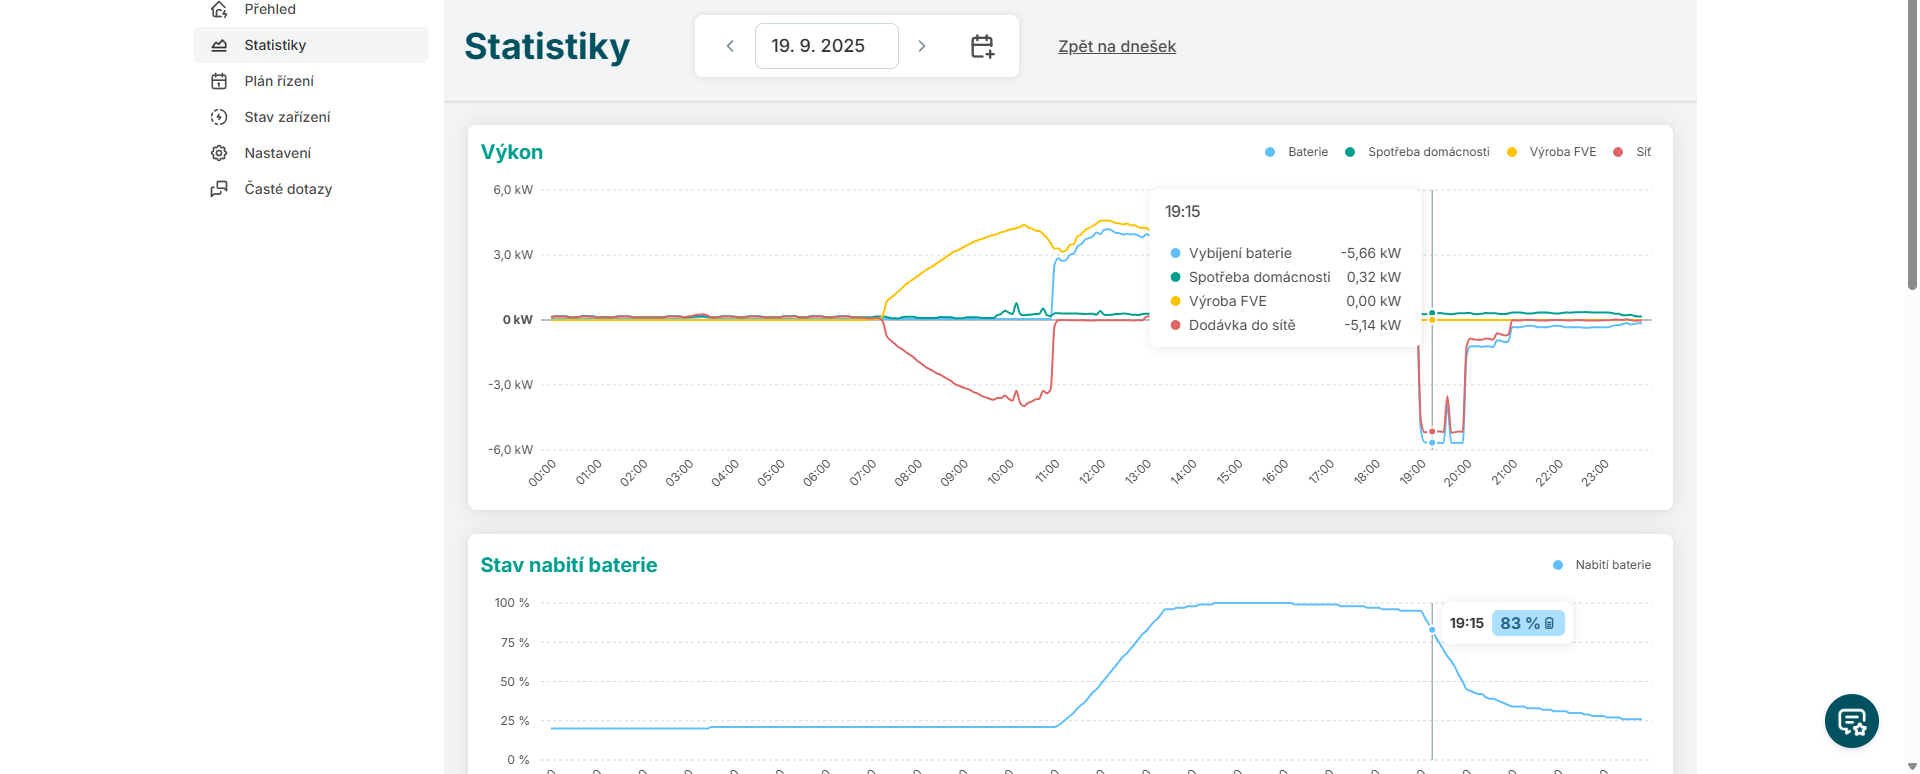The width and height of the screenshot is (1920, 774).
Task: Click the Přehled home icon in sidebar
Action: click(219, 10)
